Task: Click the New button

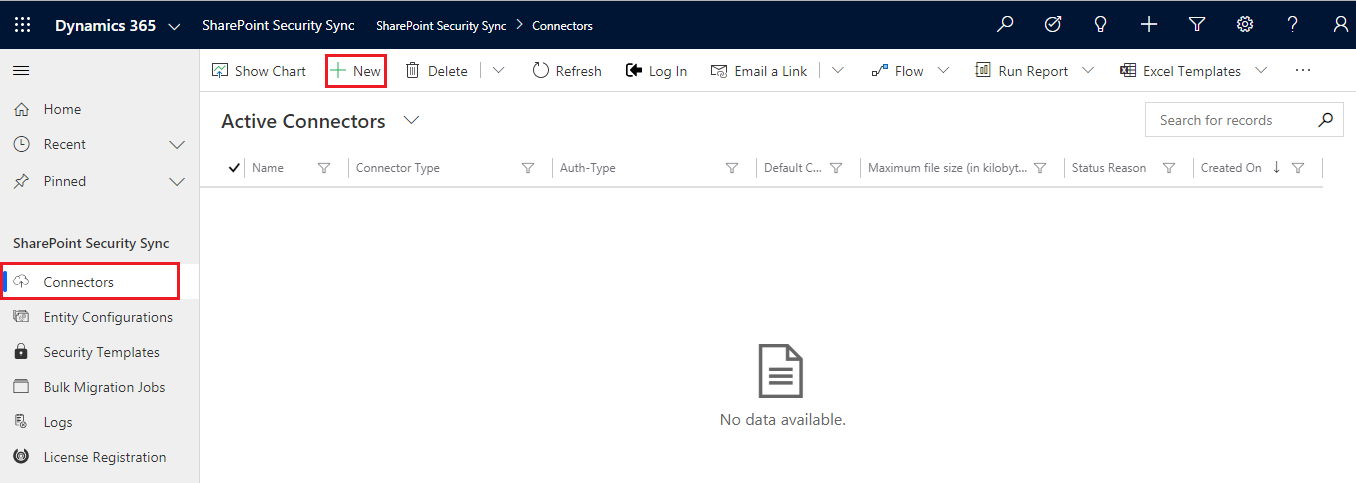Action: coord(356,71)
